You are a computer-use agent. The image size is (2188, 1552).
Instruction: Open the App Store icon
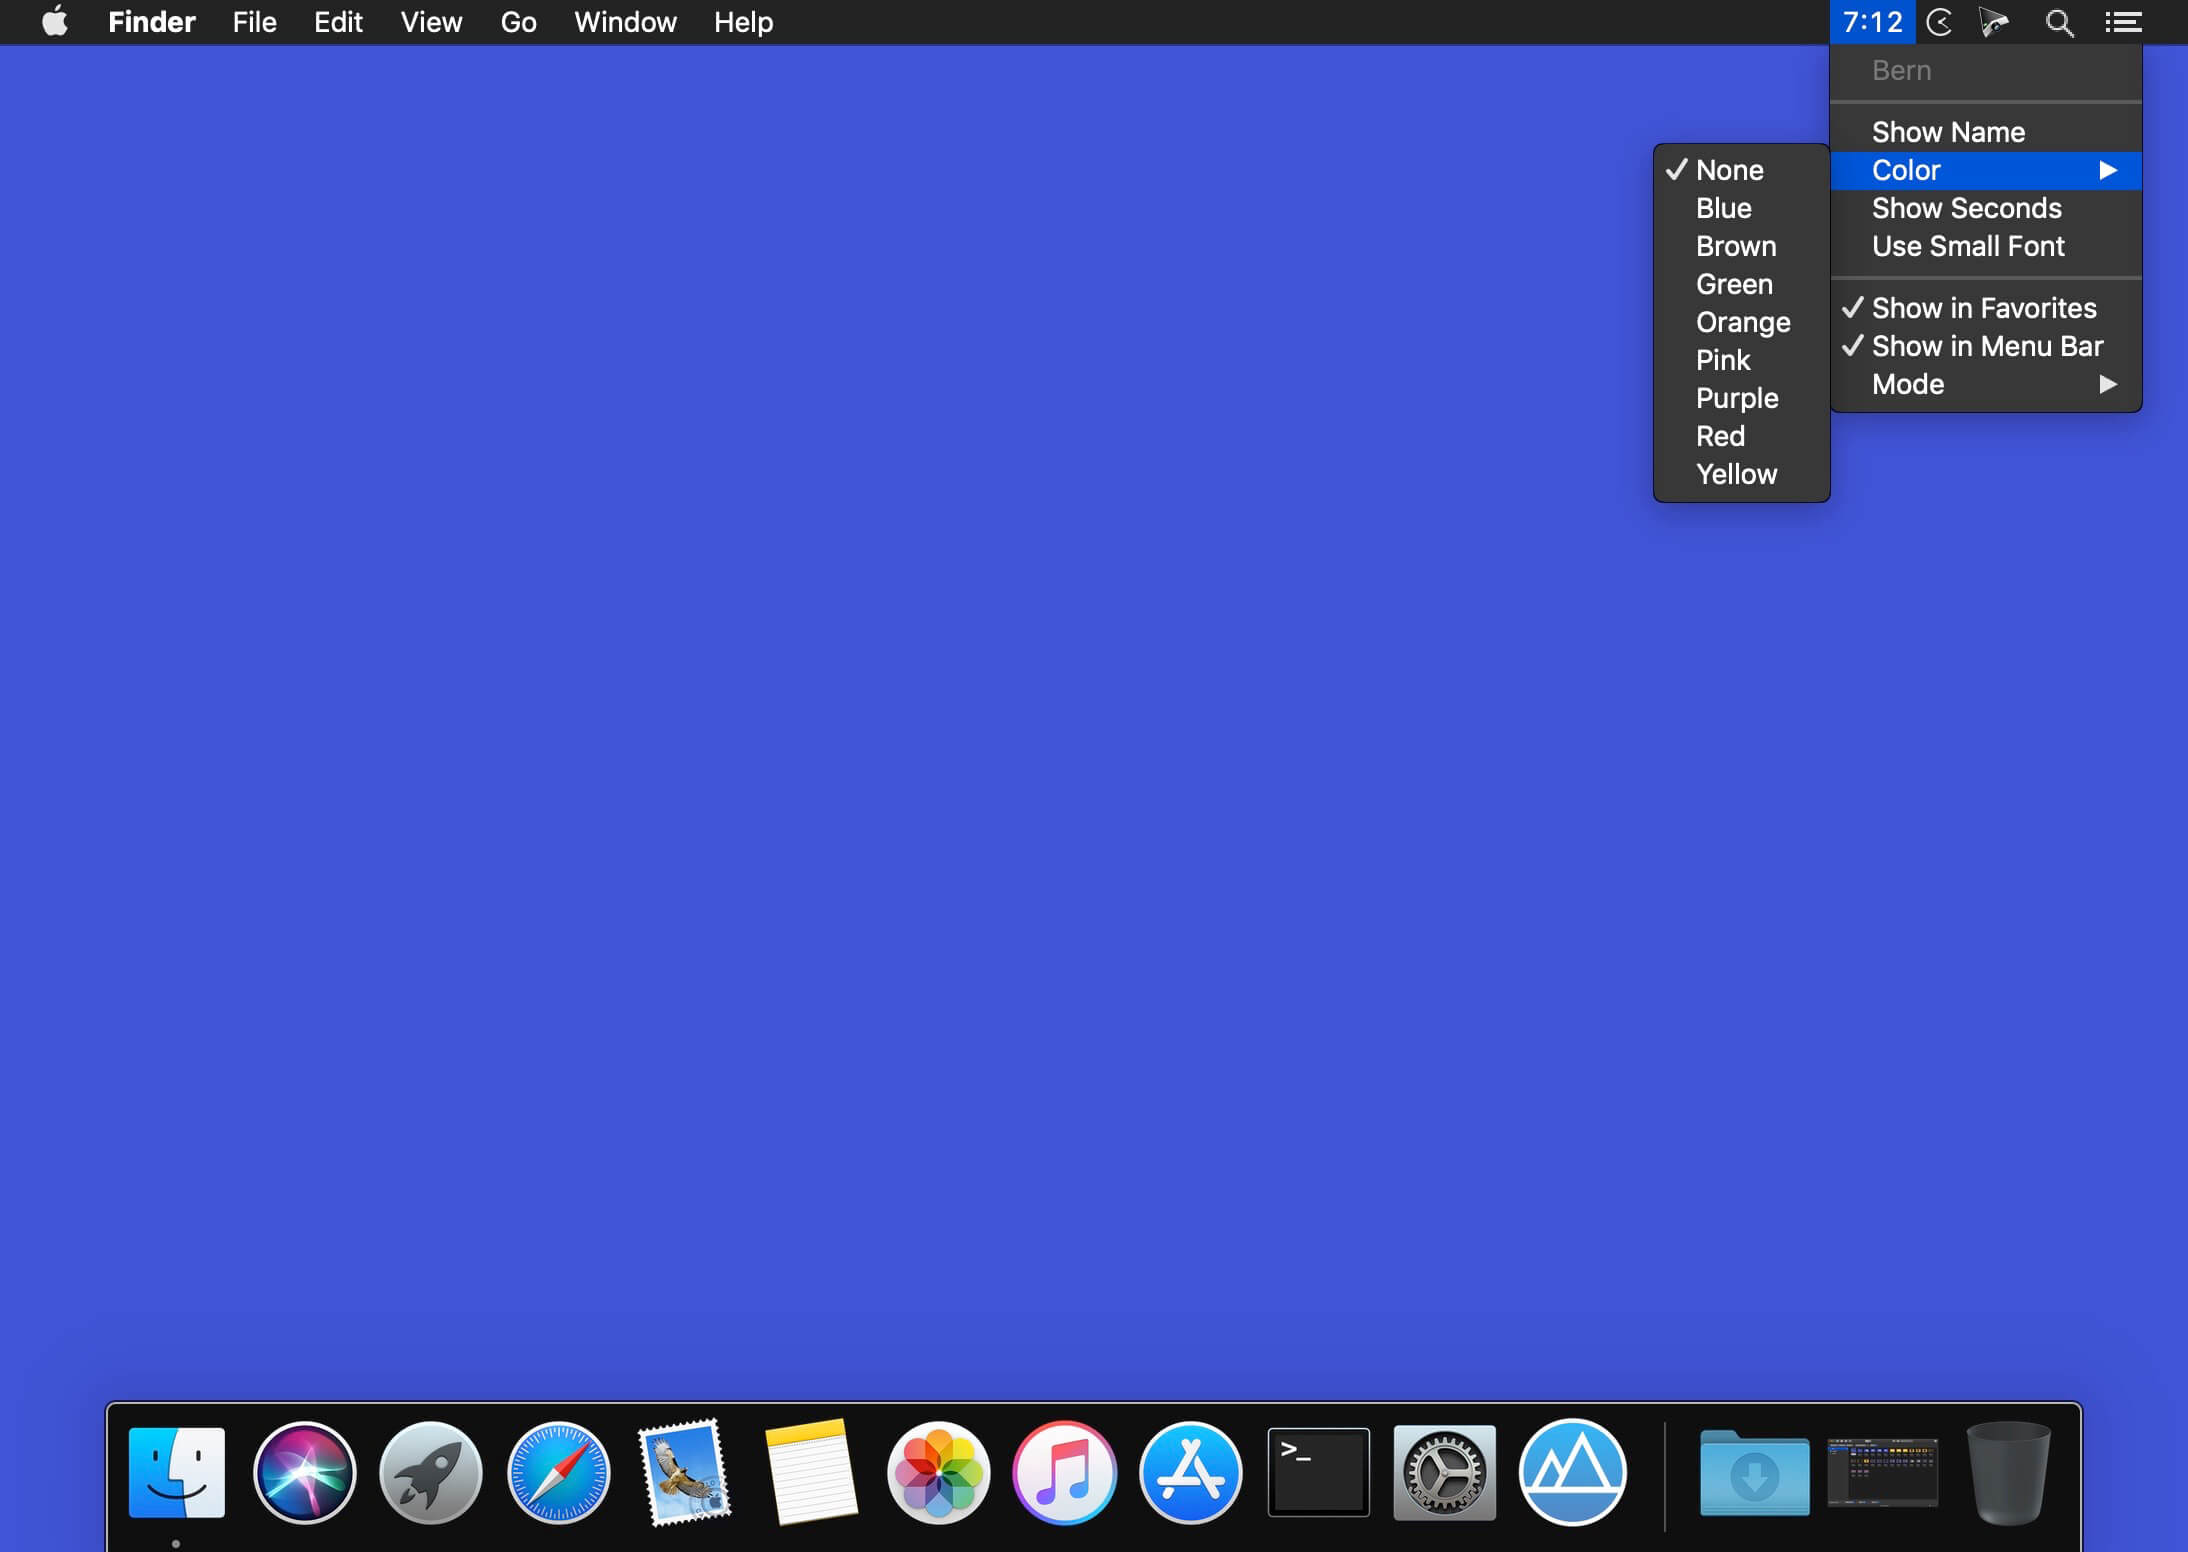[1191, 1473]
